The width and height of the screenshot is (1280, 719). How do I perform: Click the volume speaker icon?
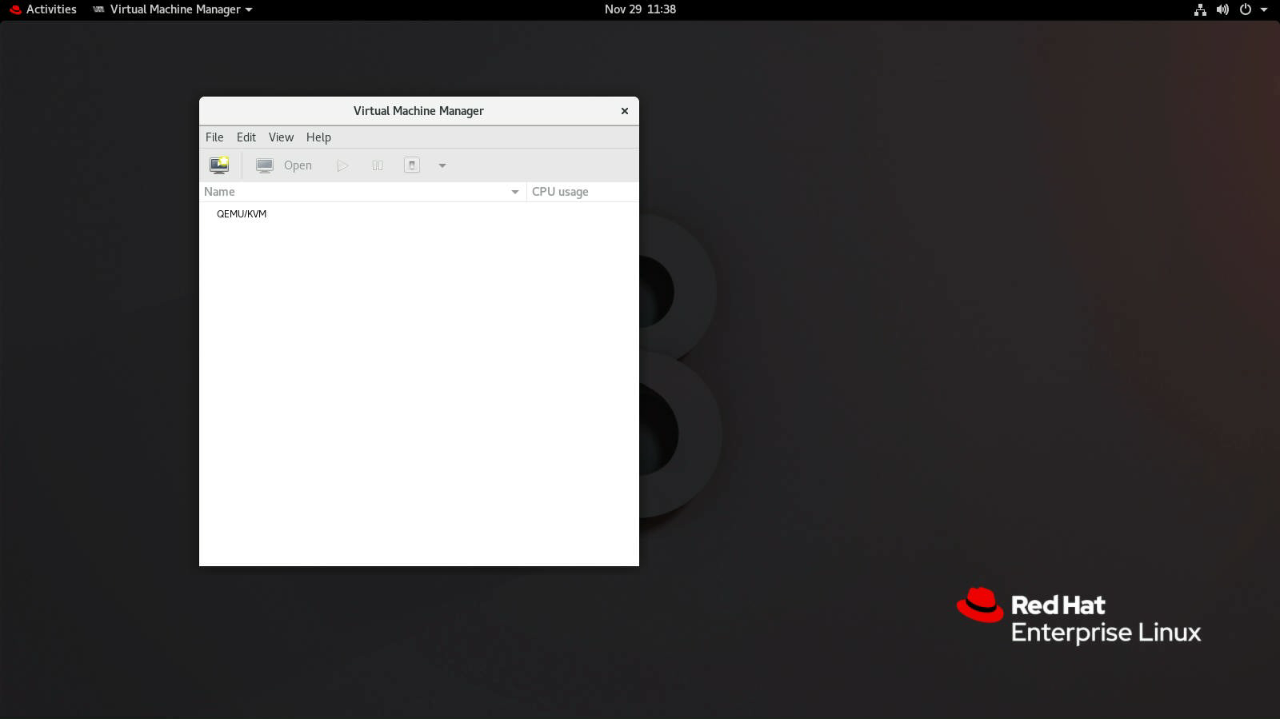1222,9
